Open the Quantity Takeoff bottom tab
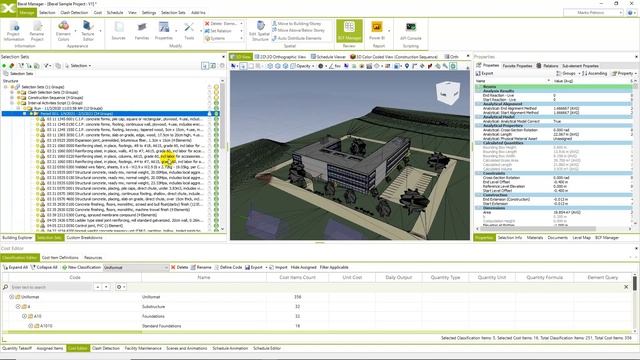 [x=17, y=348]
